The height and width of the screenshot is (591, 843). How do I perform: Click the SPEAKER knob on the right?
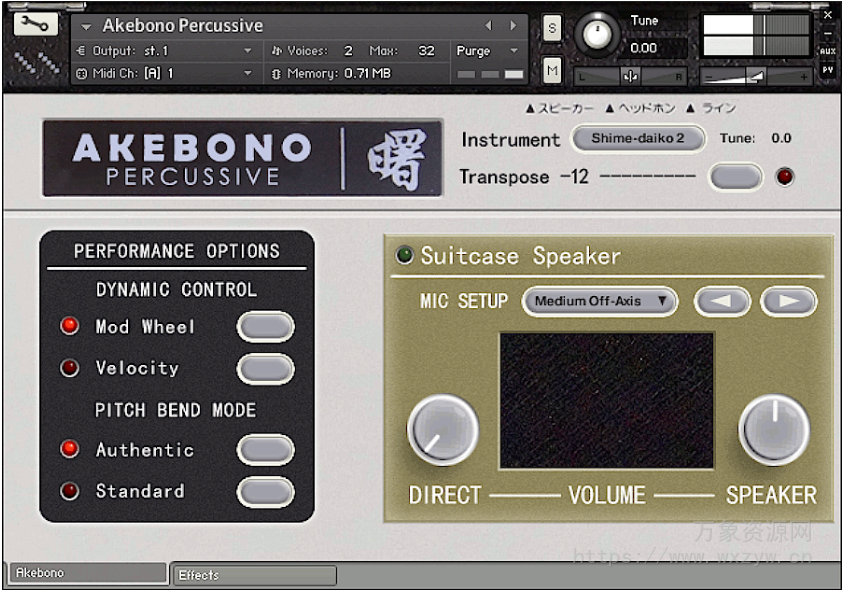coord(774,430)
